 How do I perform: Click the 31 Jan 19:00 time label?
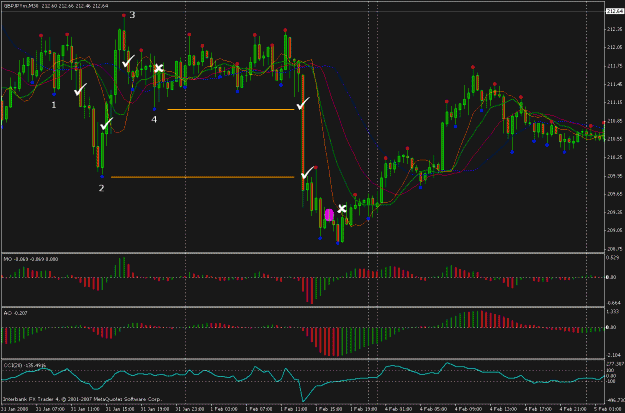coord(153,409)
